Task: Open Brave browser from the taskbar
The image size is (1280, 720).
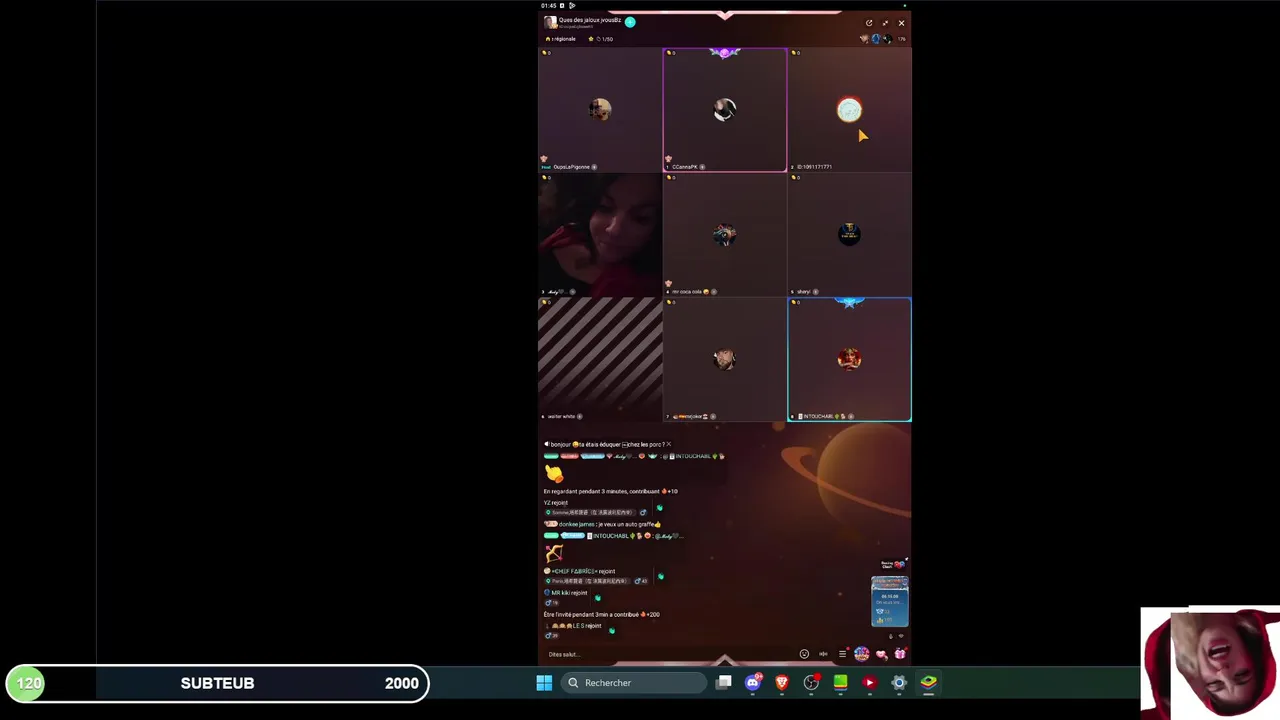Action: pyautogui.click(x=782, y=683)
